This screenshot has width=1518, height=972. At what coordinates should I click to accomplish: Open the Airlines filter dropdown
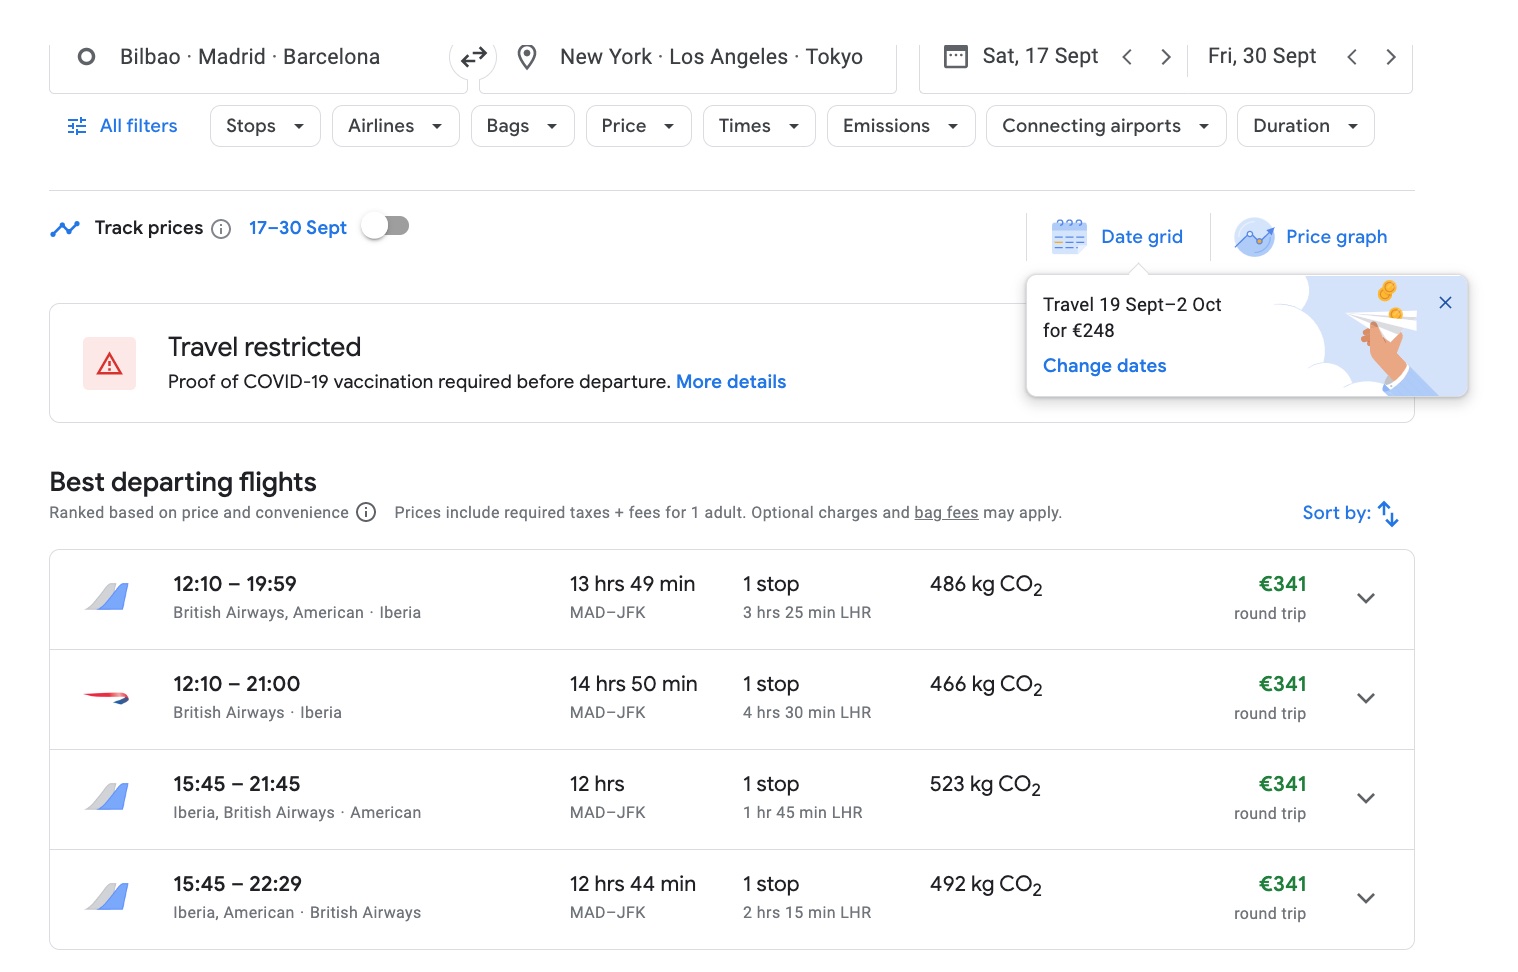click(395, 126)
